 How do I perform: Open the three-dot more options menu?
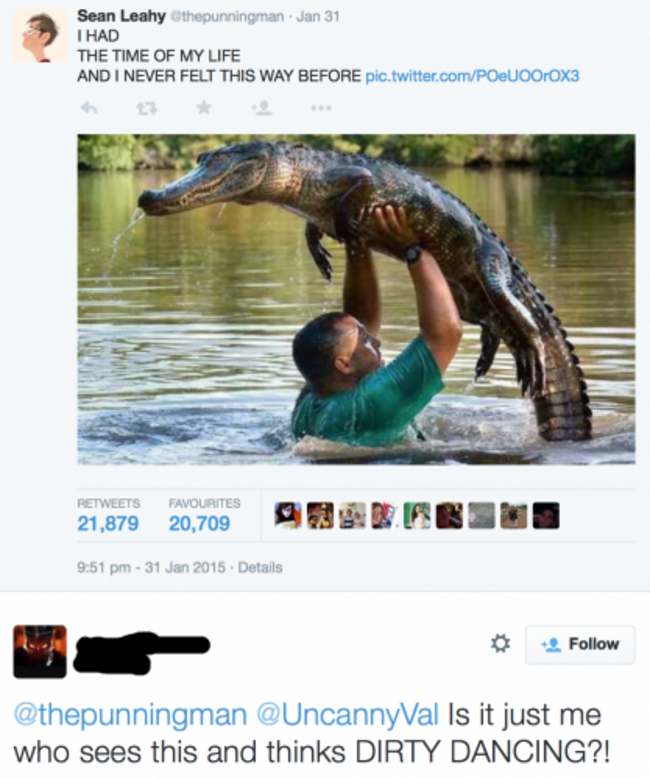pos(321,107)
